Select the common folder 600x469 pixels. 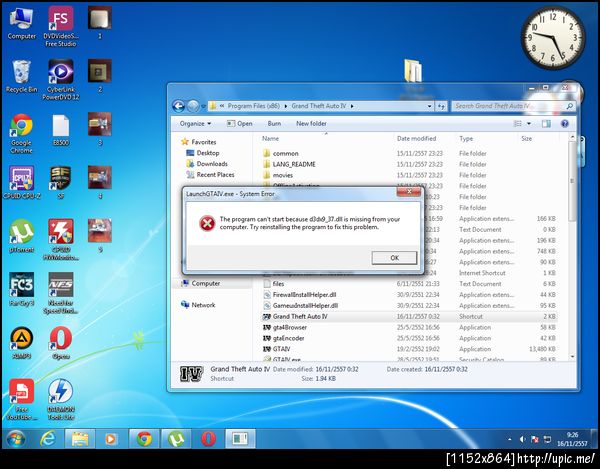pyautogui.click(x=285, y=153)
